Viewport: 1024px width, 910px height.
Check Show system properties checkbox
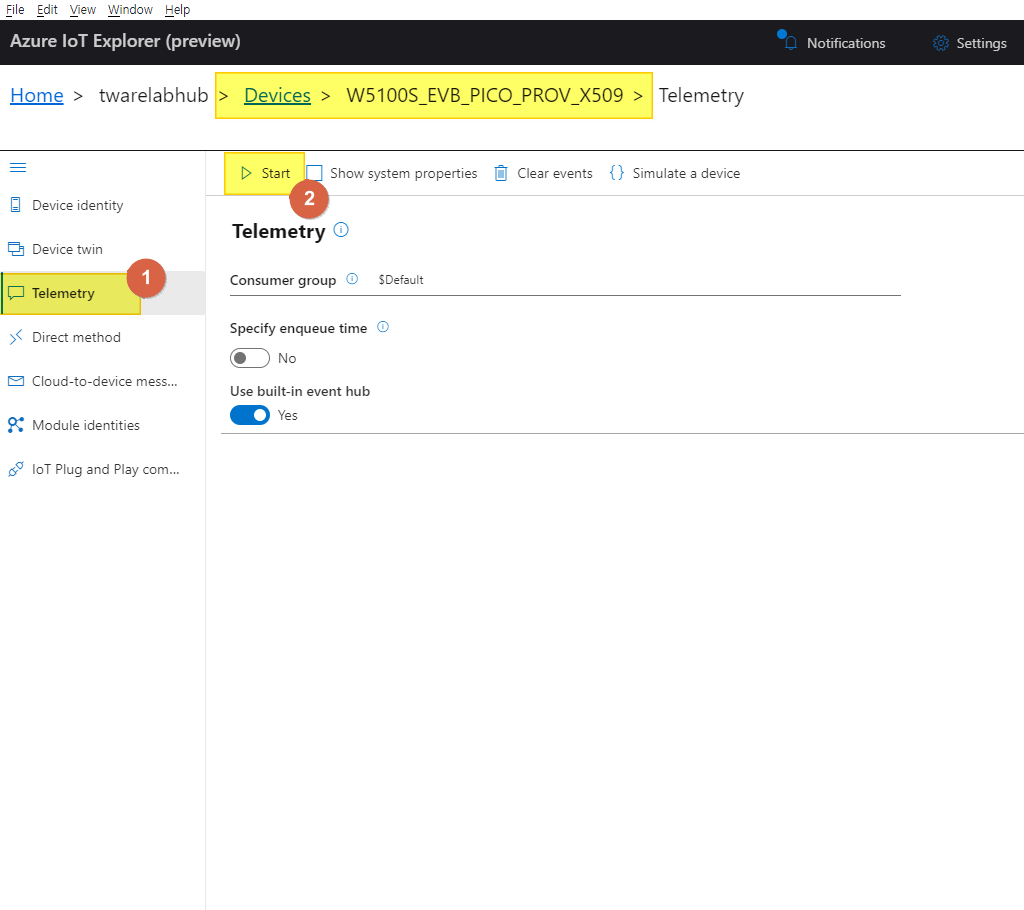315,173
